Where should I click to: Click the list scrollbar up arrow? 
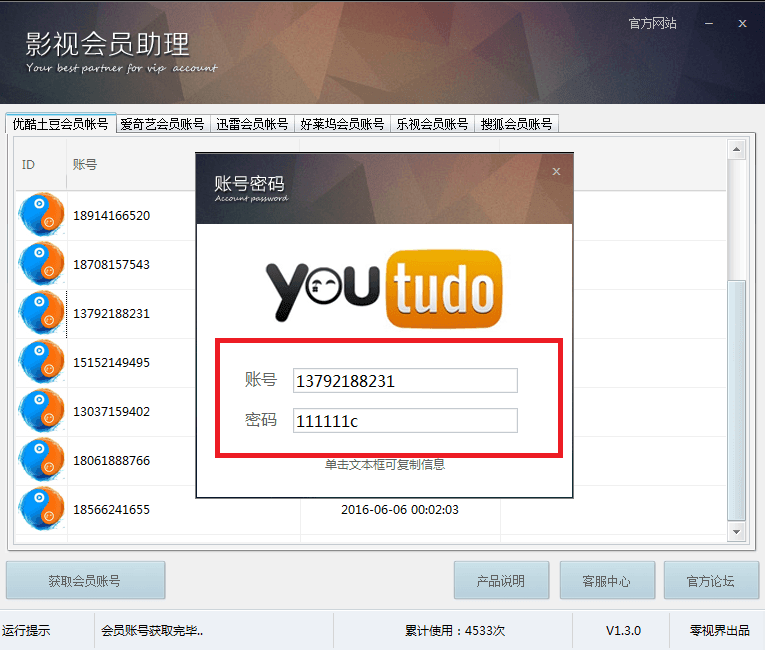[x=736, y=149]
